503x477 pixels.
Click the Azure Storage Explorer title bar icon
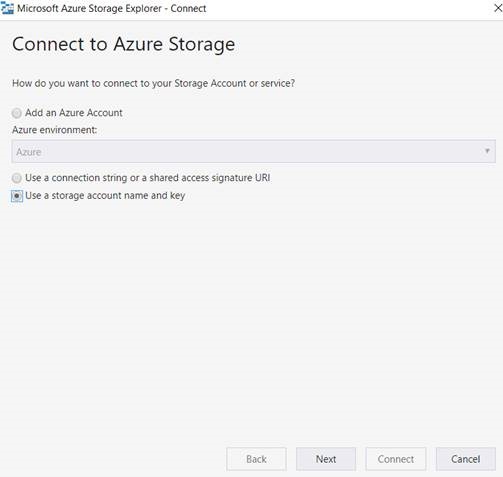7,8
